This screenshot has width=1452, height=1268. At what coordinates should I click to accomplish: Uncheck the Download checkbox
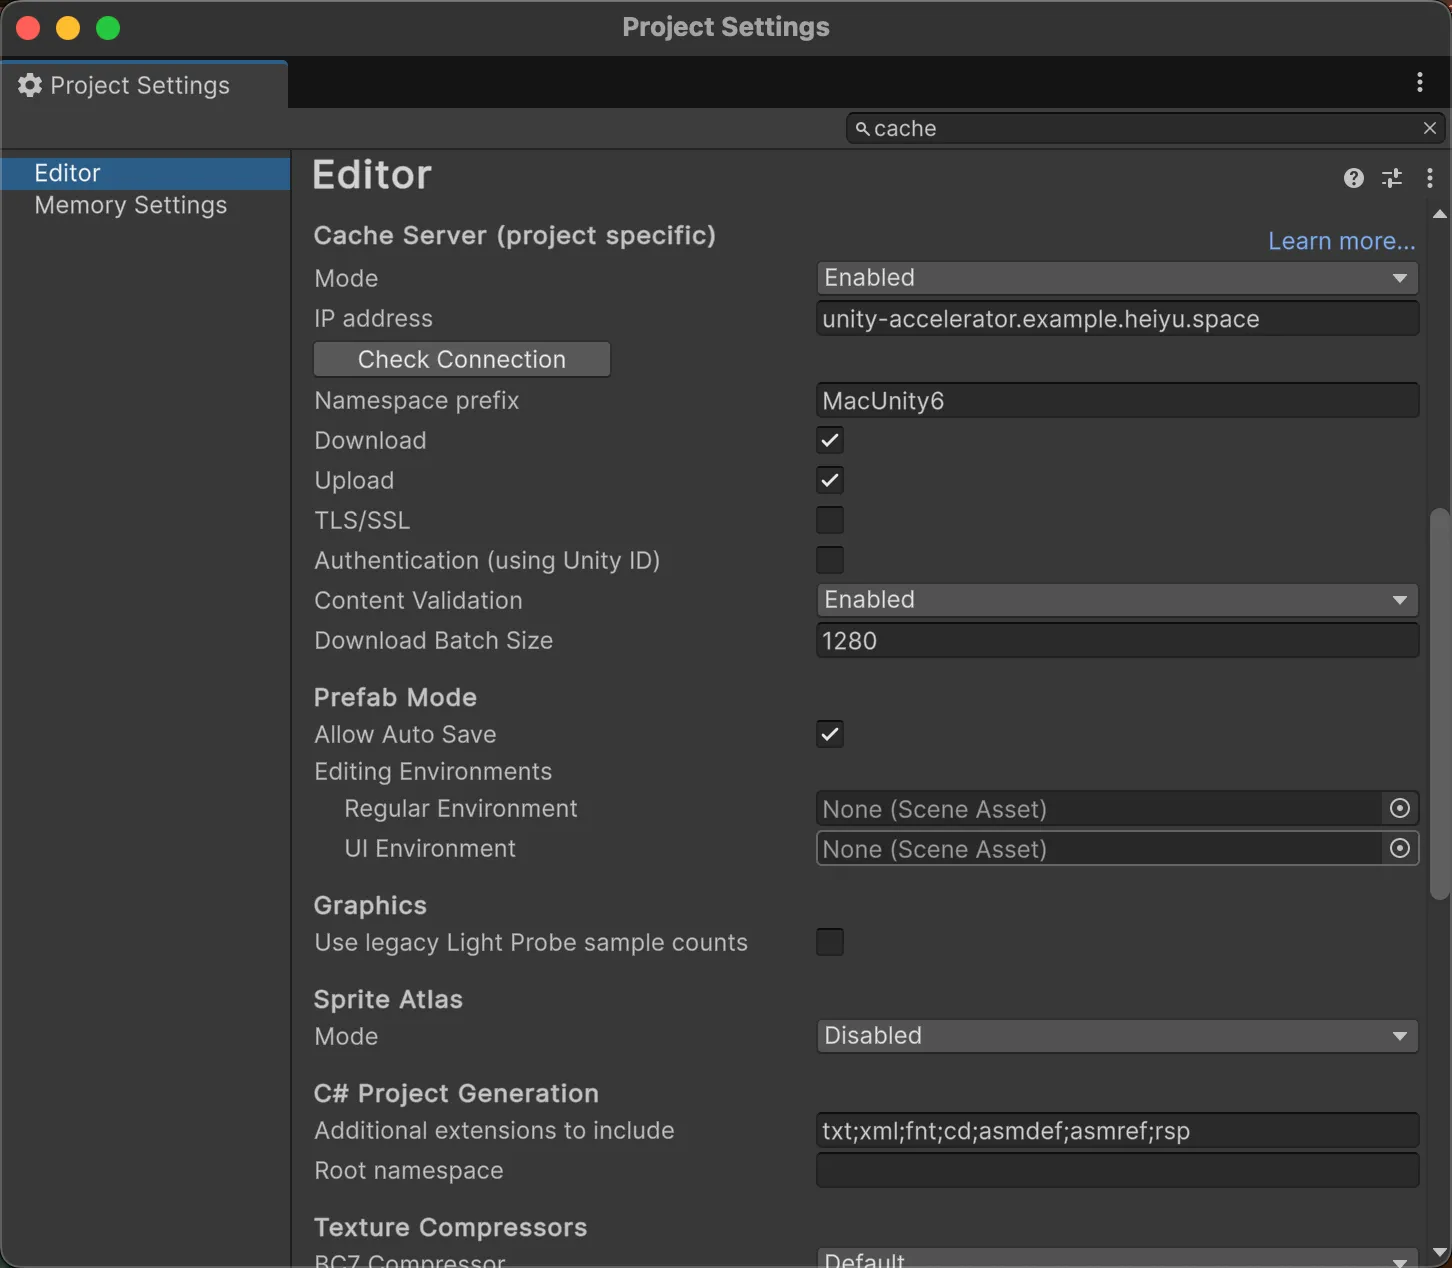[x=830, y=440]
